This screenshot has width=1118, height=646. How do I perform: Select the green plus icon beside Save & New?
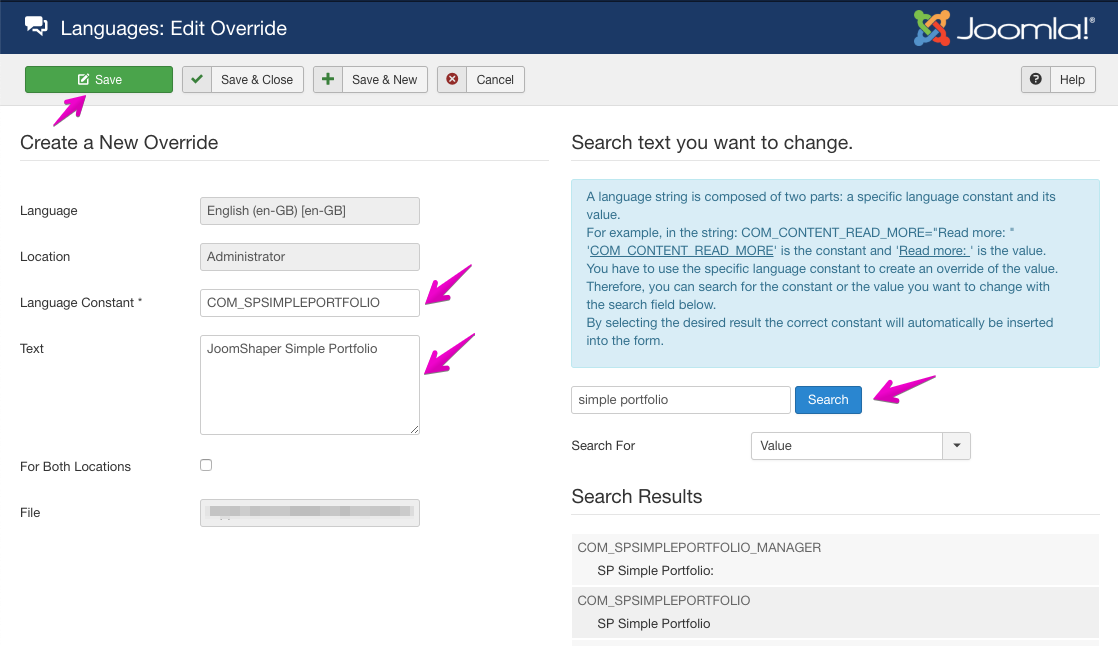coord(327,79)
